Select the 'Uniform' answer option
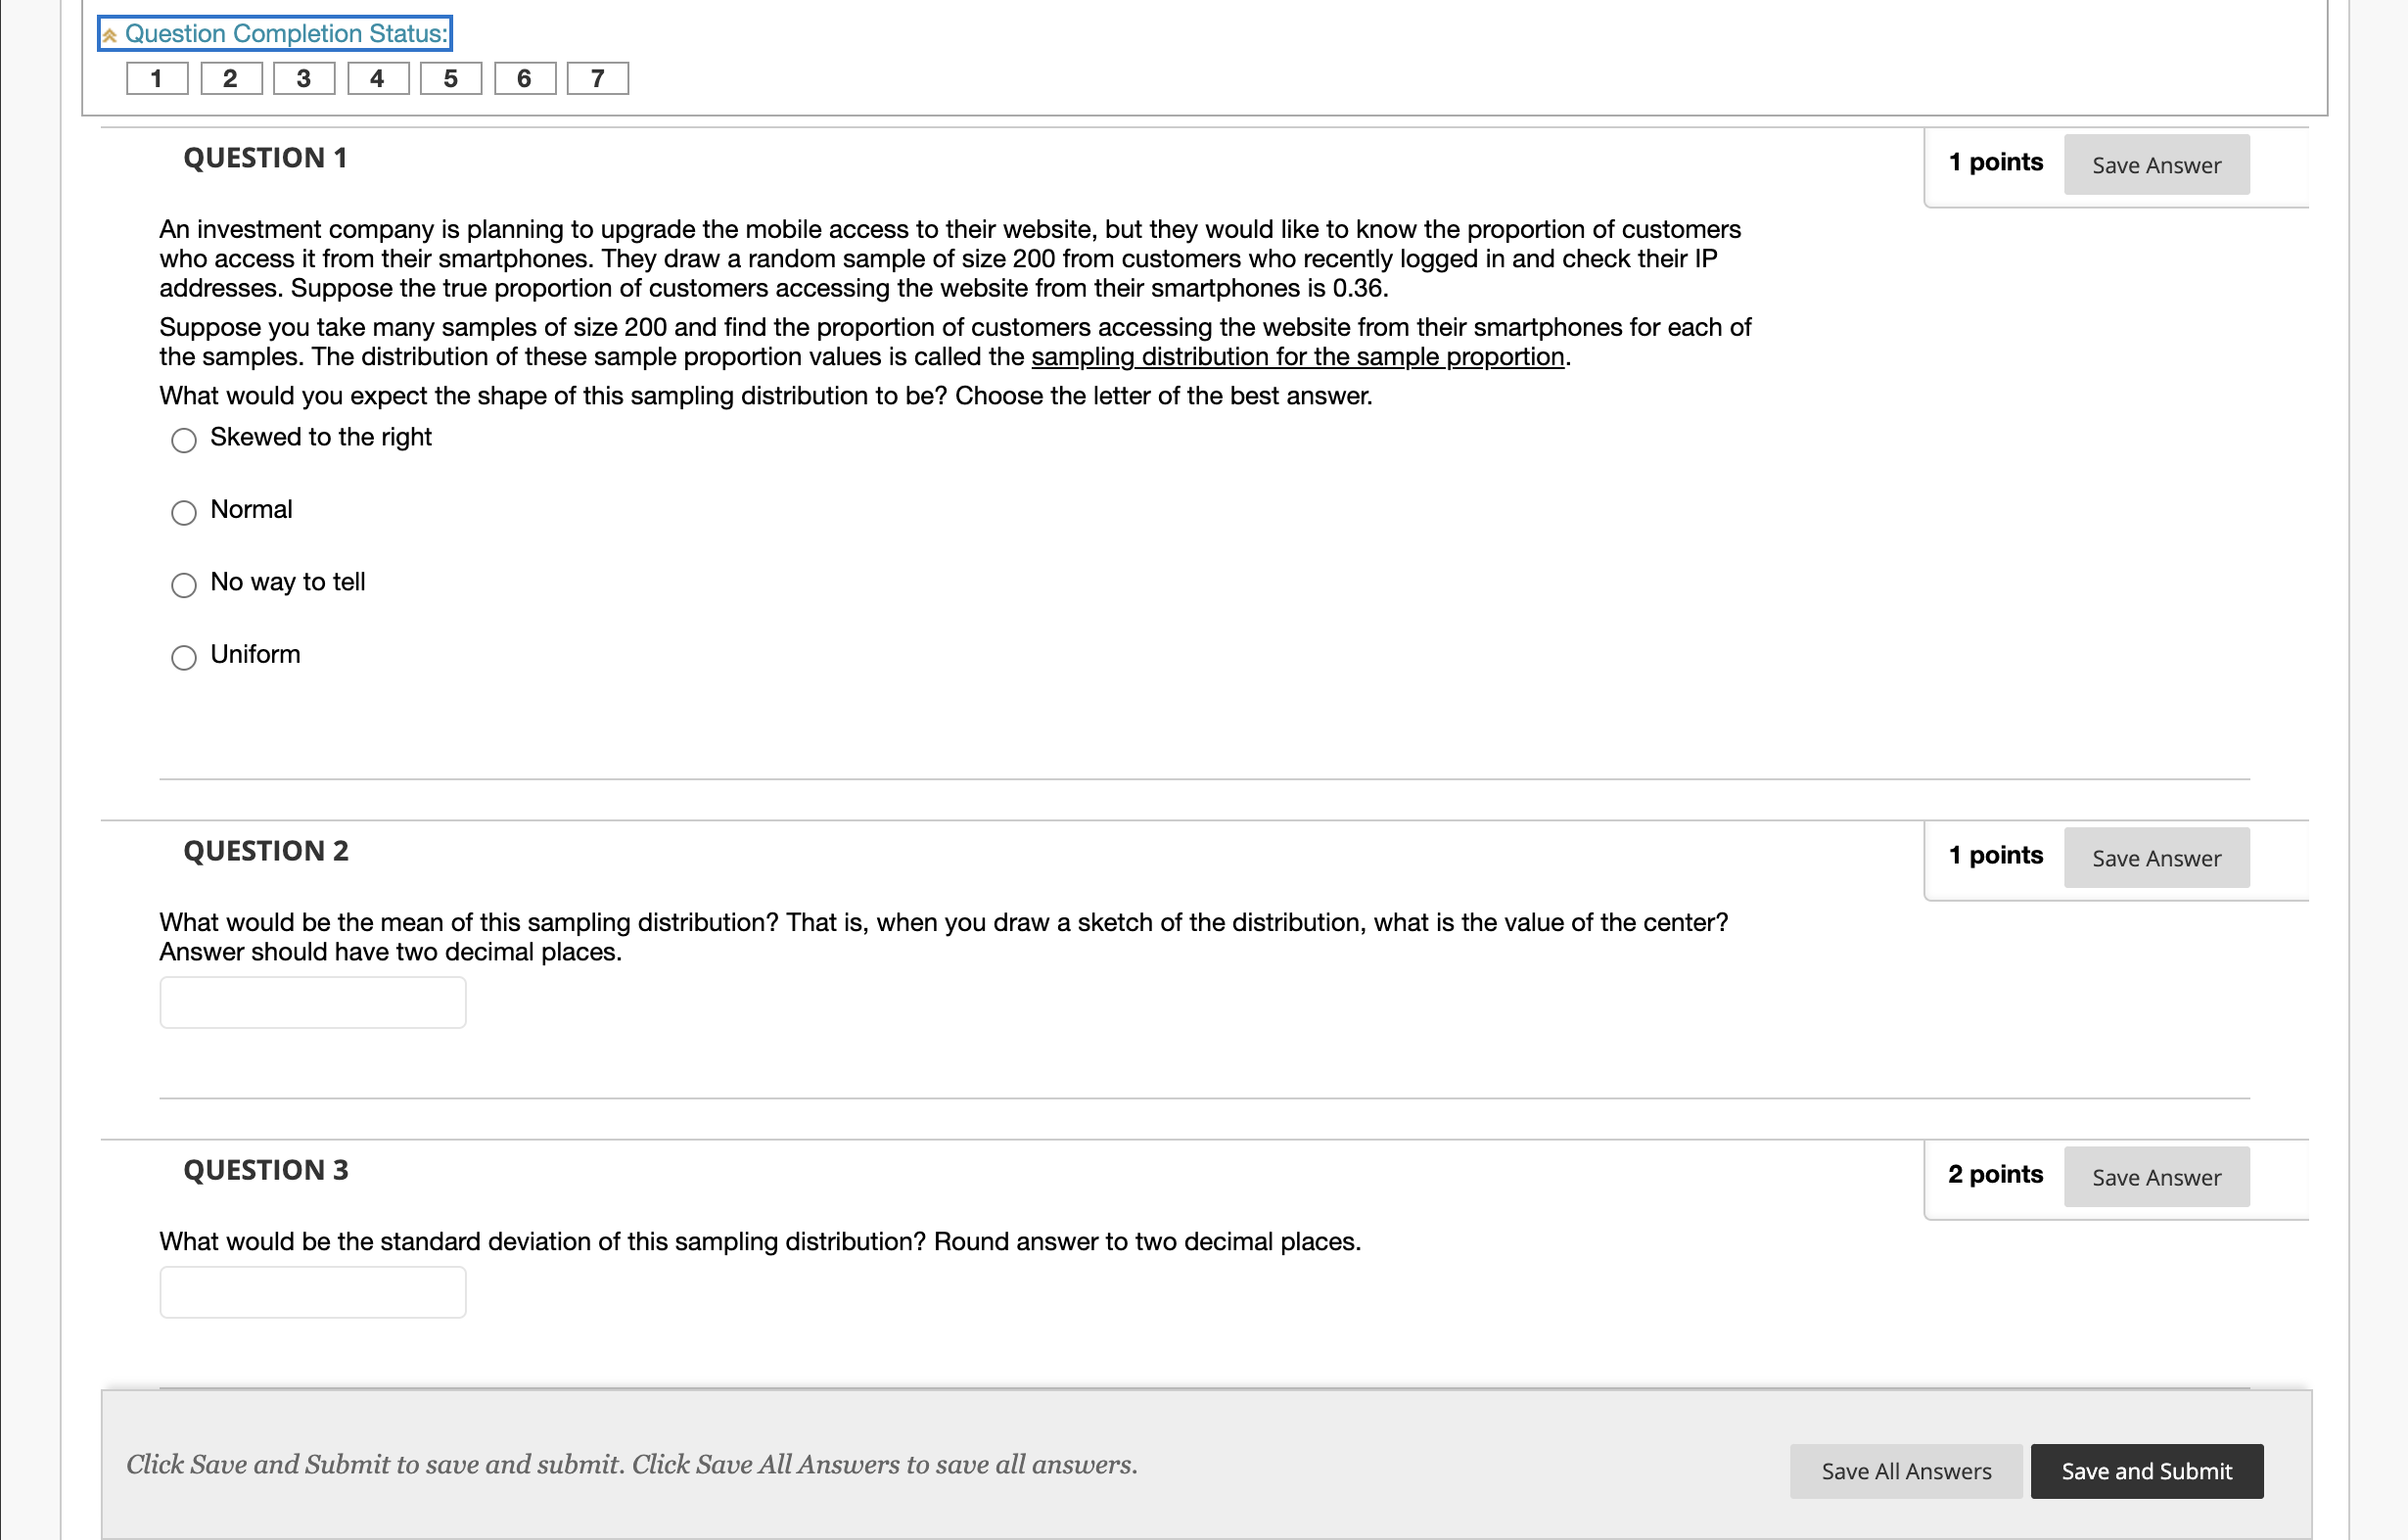The height and width of the screenshot is (1540, 2408). pyautogui.click(x=183, y=658)
